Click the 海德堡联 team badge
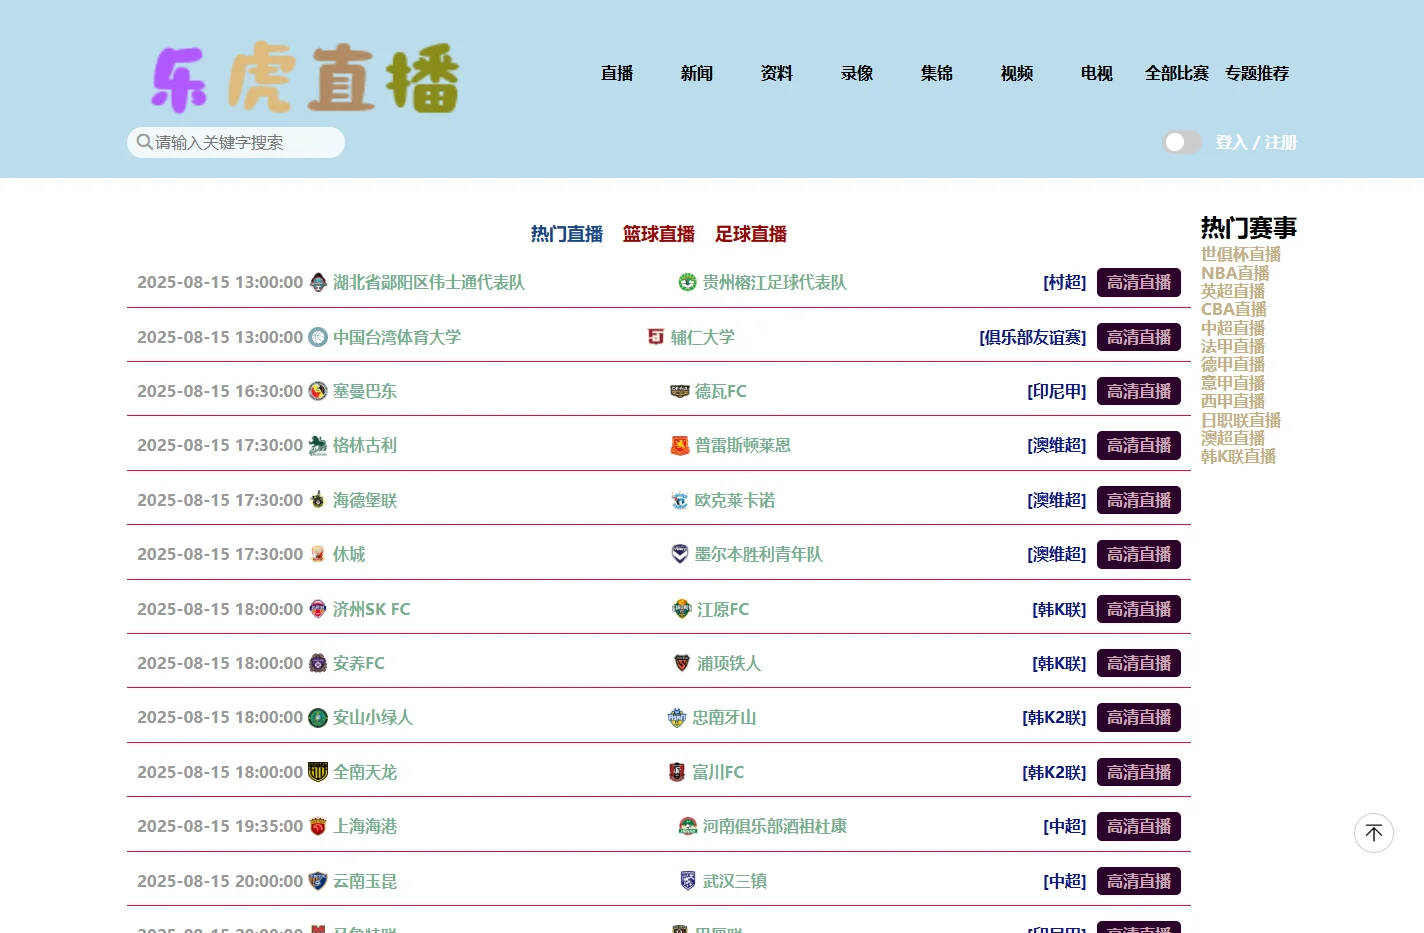Screen dimensions: 1424x933 coord(318,500)
